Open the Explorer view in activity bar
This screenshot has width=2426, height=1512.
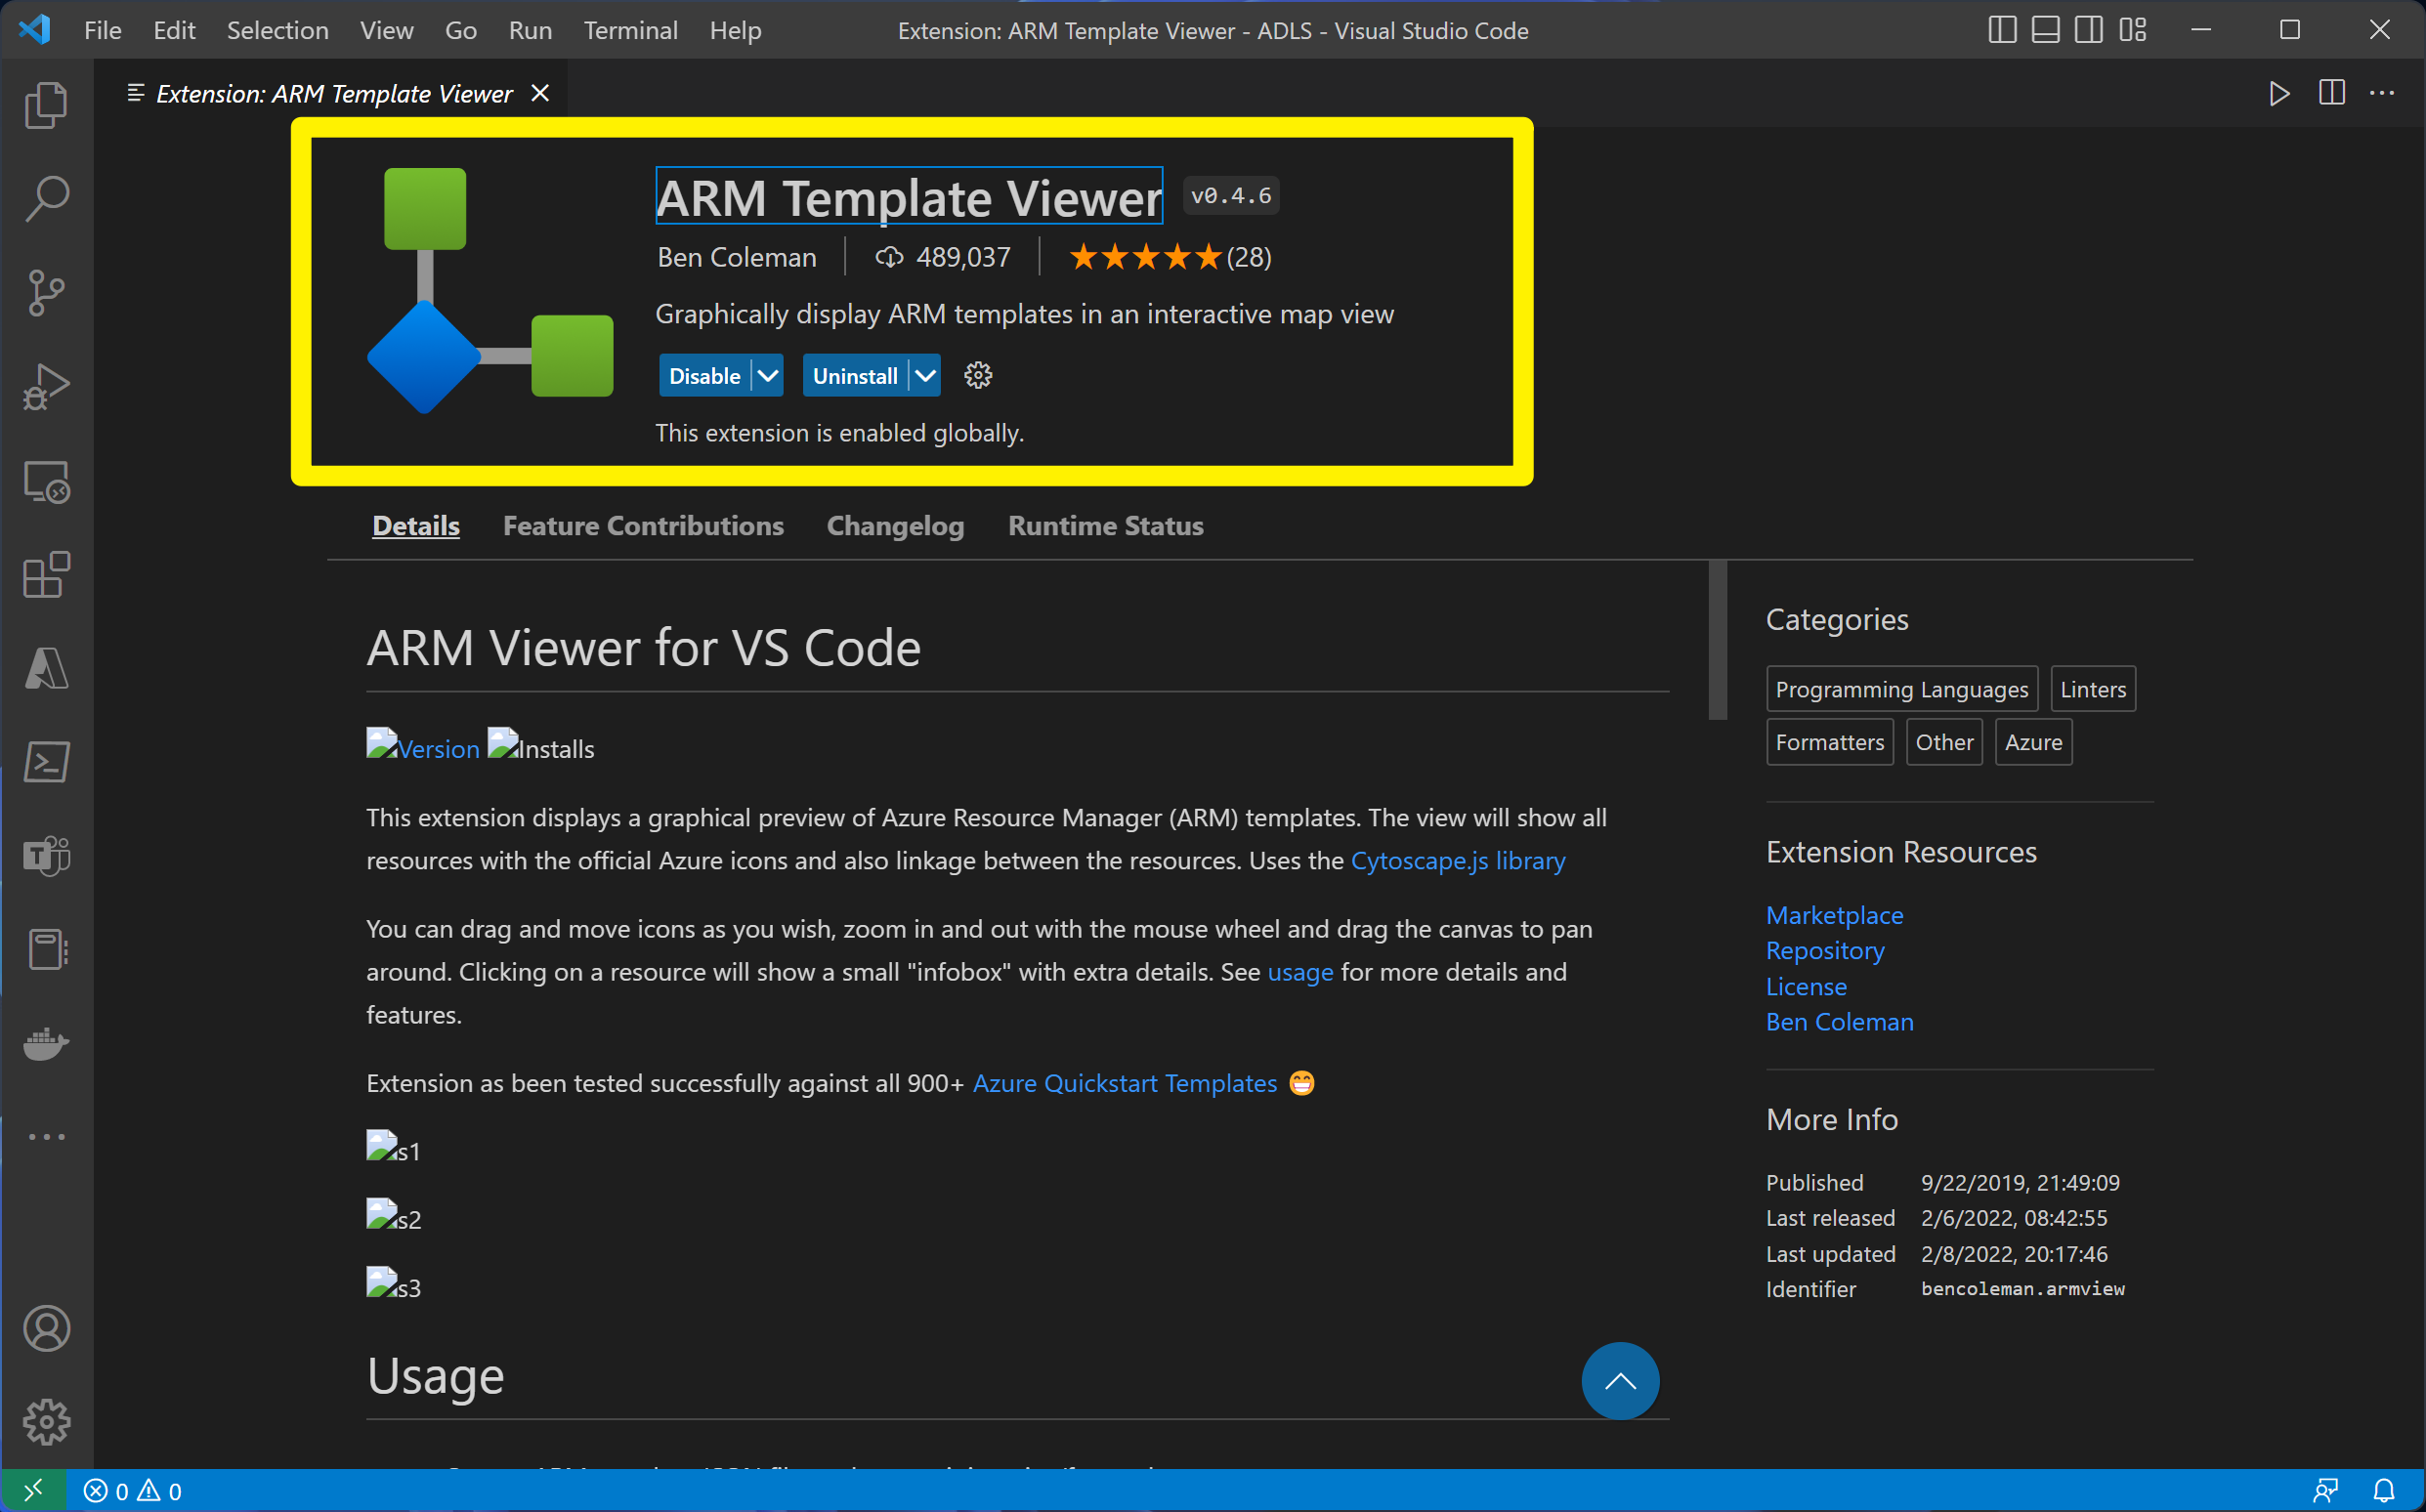point(46,105)
